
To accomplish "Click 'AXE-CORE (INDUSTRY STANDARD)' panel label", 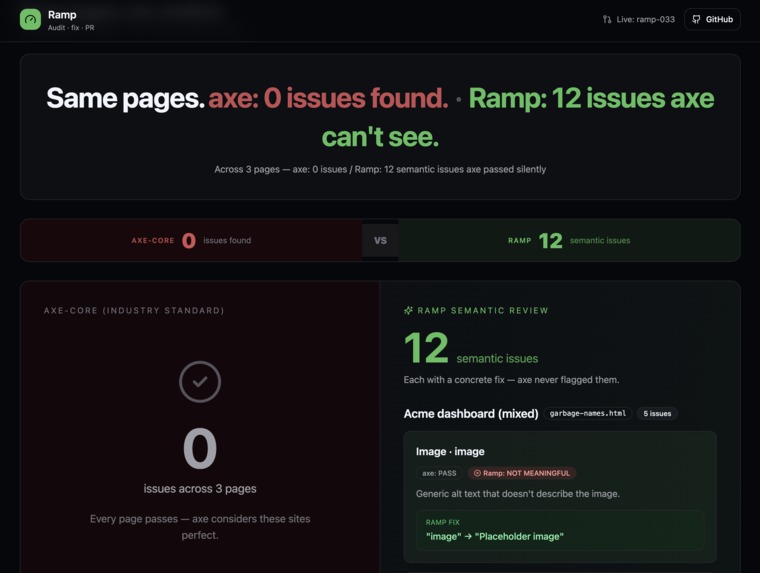I will 134,310.
